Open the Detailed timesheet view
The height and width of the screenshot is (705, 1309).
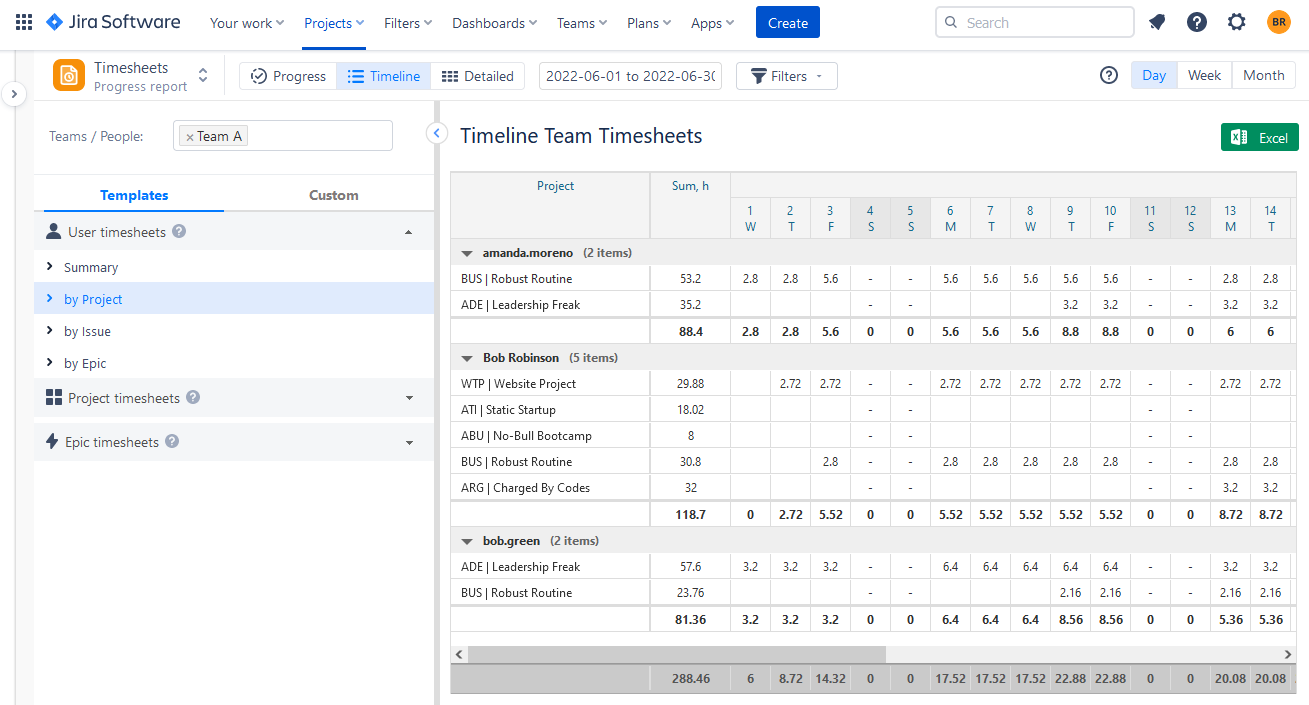478,75
